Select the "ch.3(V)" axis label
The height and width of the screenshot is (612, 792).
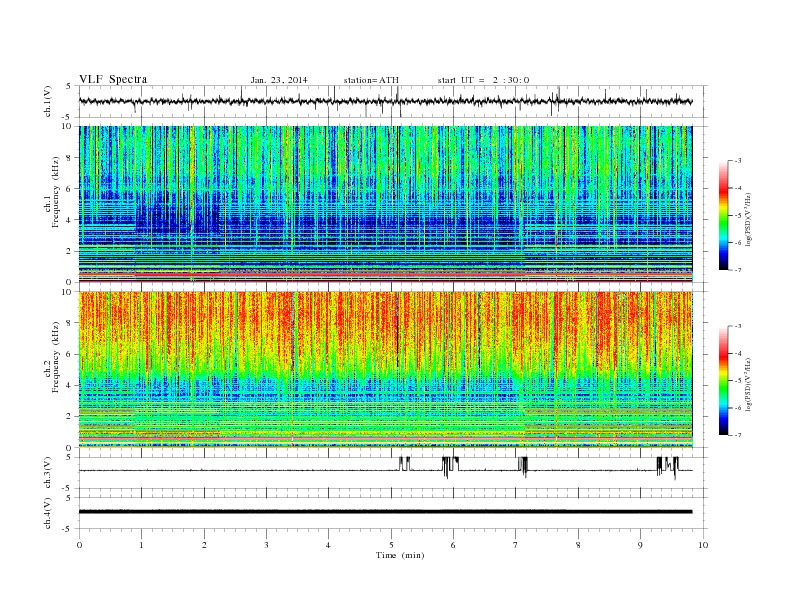tap(47, 473)
